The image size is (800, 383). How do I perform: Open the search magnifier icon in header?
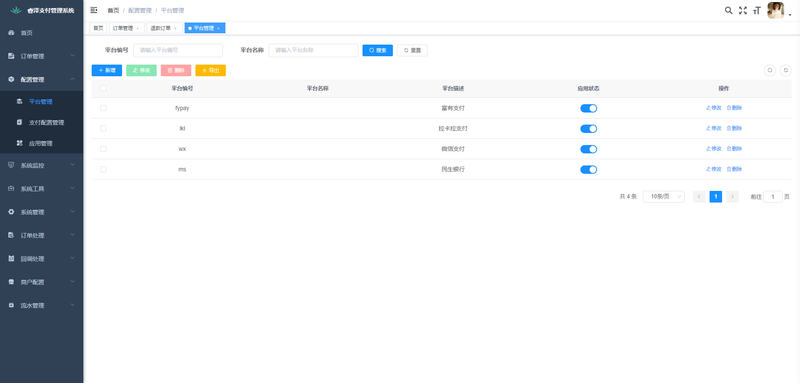(x=729, y=10)
